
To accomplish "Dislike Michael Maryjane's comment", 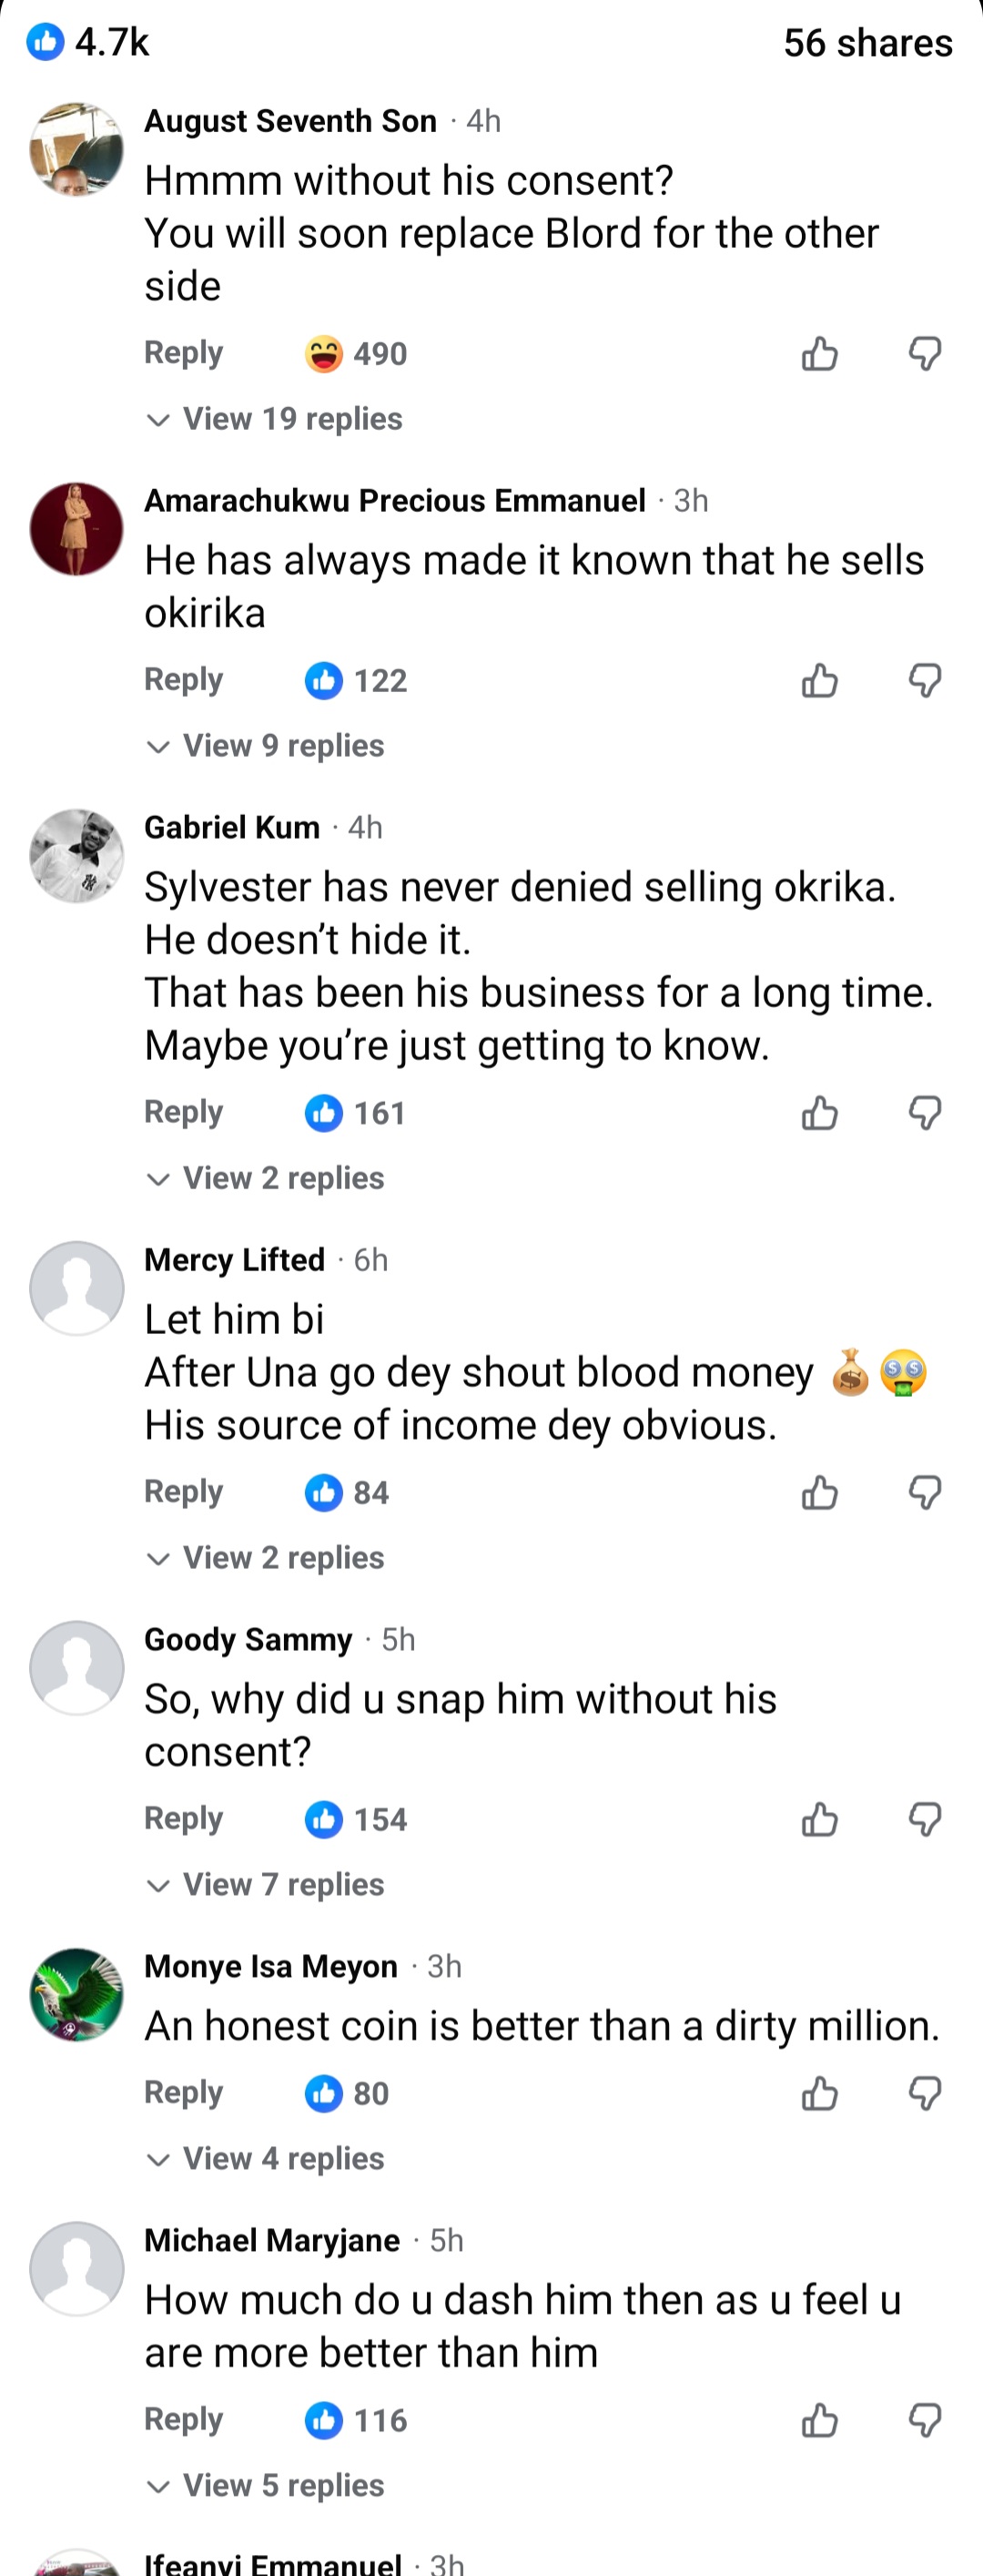I will pyautogui.click(x=925, y=2420).
